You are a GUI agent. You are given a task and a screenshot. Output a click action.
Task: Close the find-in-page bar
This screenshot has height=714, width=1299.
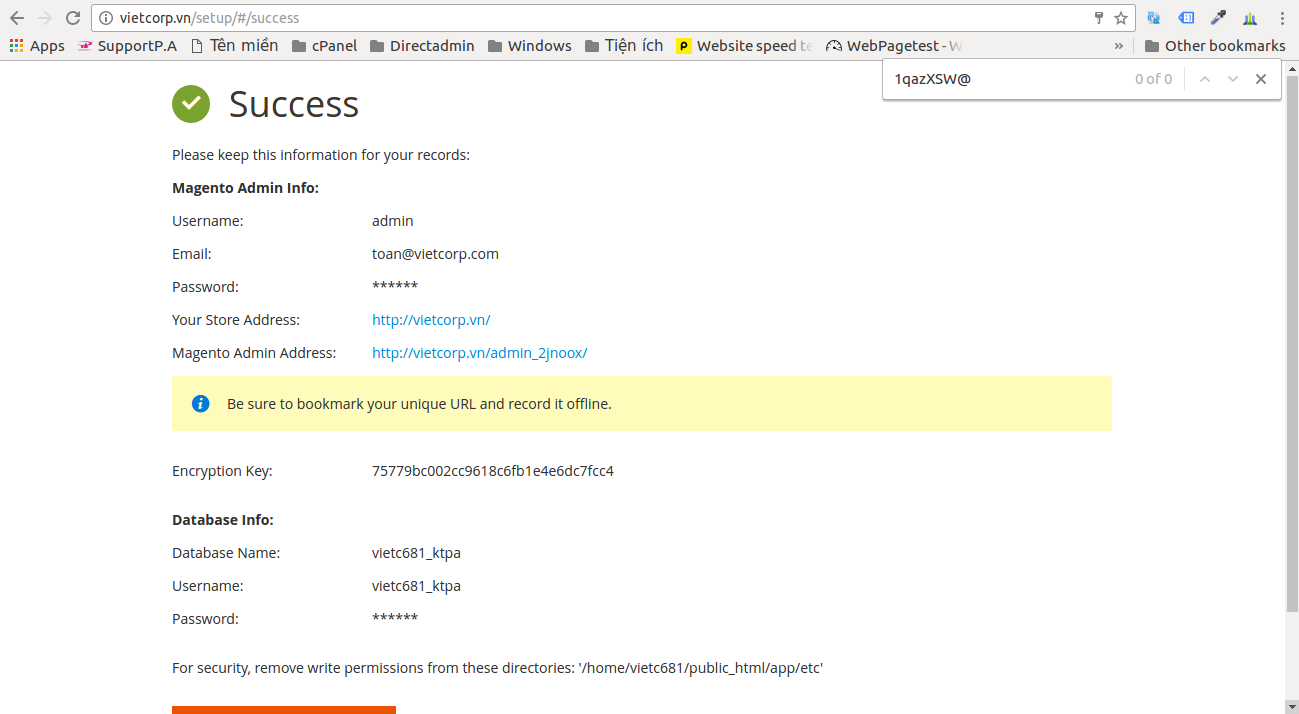1261,79
